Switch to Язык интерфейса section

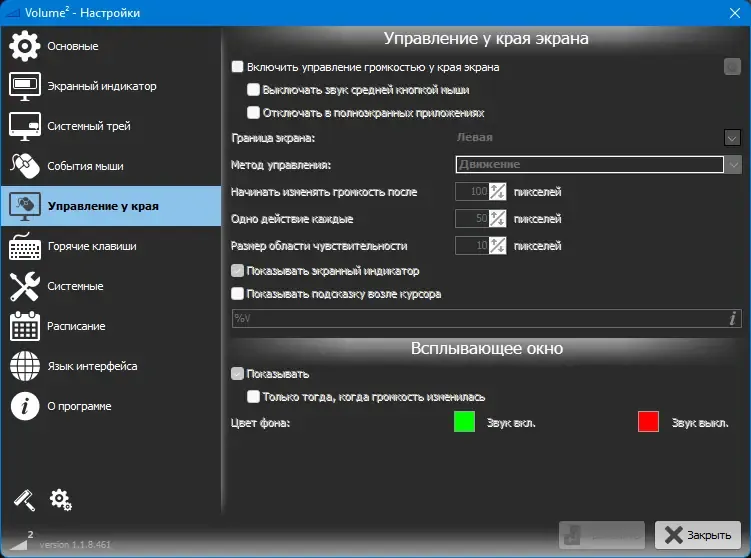point(111,366)
